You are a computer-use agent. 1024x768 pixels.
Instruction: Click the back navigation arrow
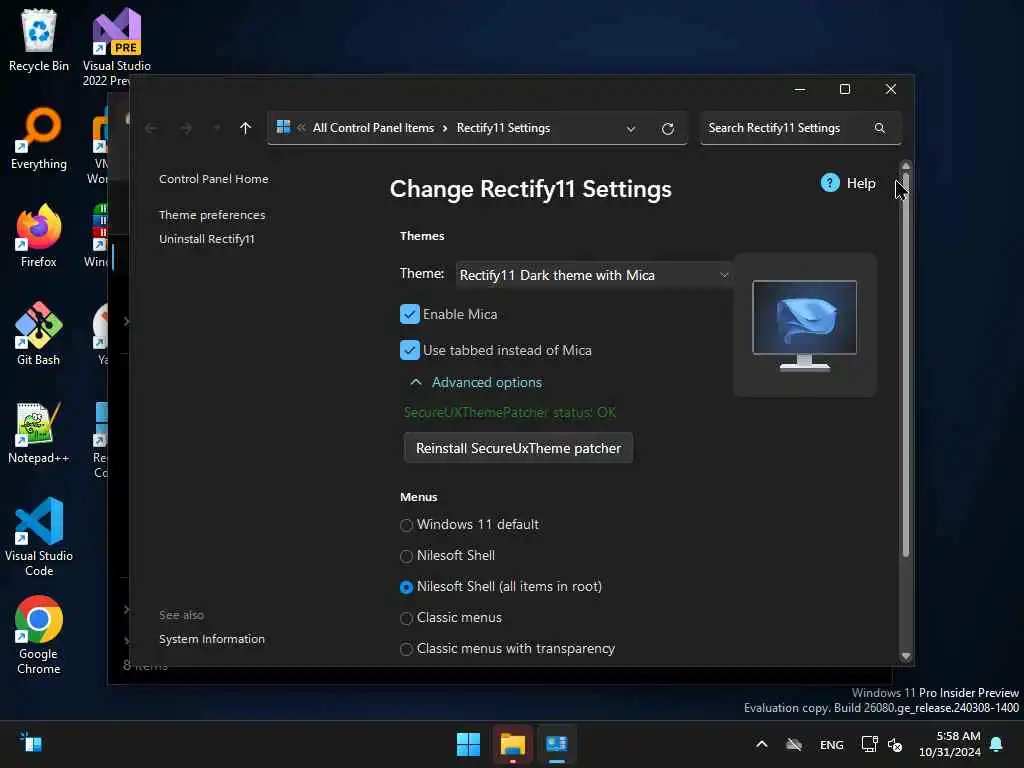pyautogui.click(x=152, y=128)
